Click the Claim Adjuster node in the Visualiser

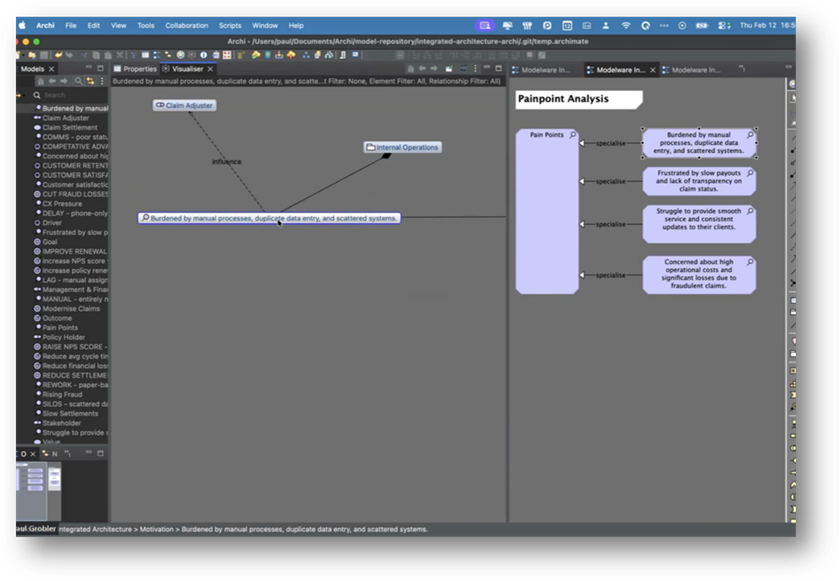(185, 105)
